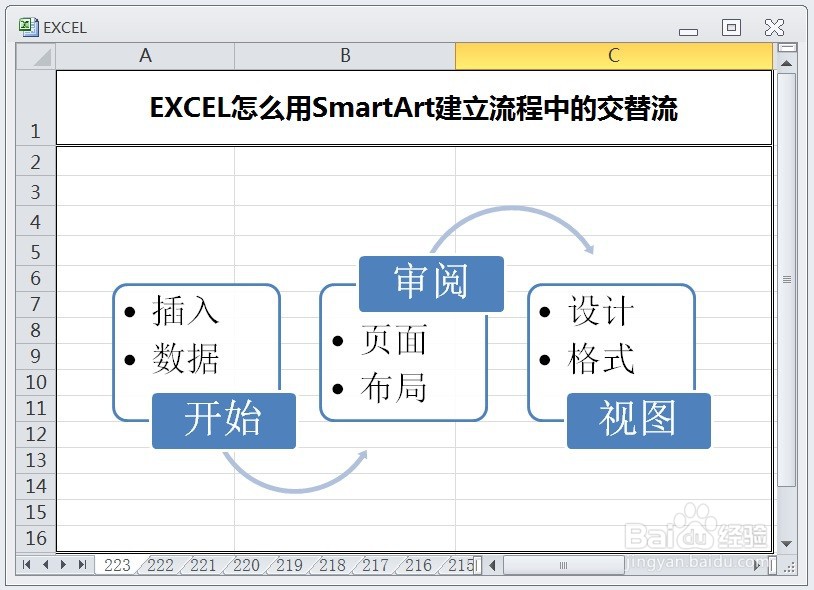Go to first sheet tab navigation arrow
This screenshot has height=590, width=814.
[26, 565]
